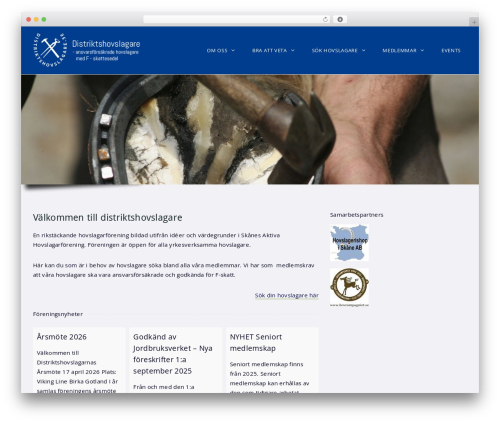Screen dimensions: 500x423
Task: Expand the chevron next to Bra Att Veta
Action: [x=293, y=50]
